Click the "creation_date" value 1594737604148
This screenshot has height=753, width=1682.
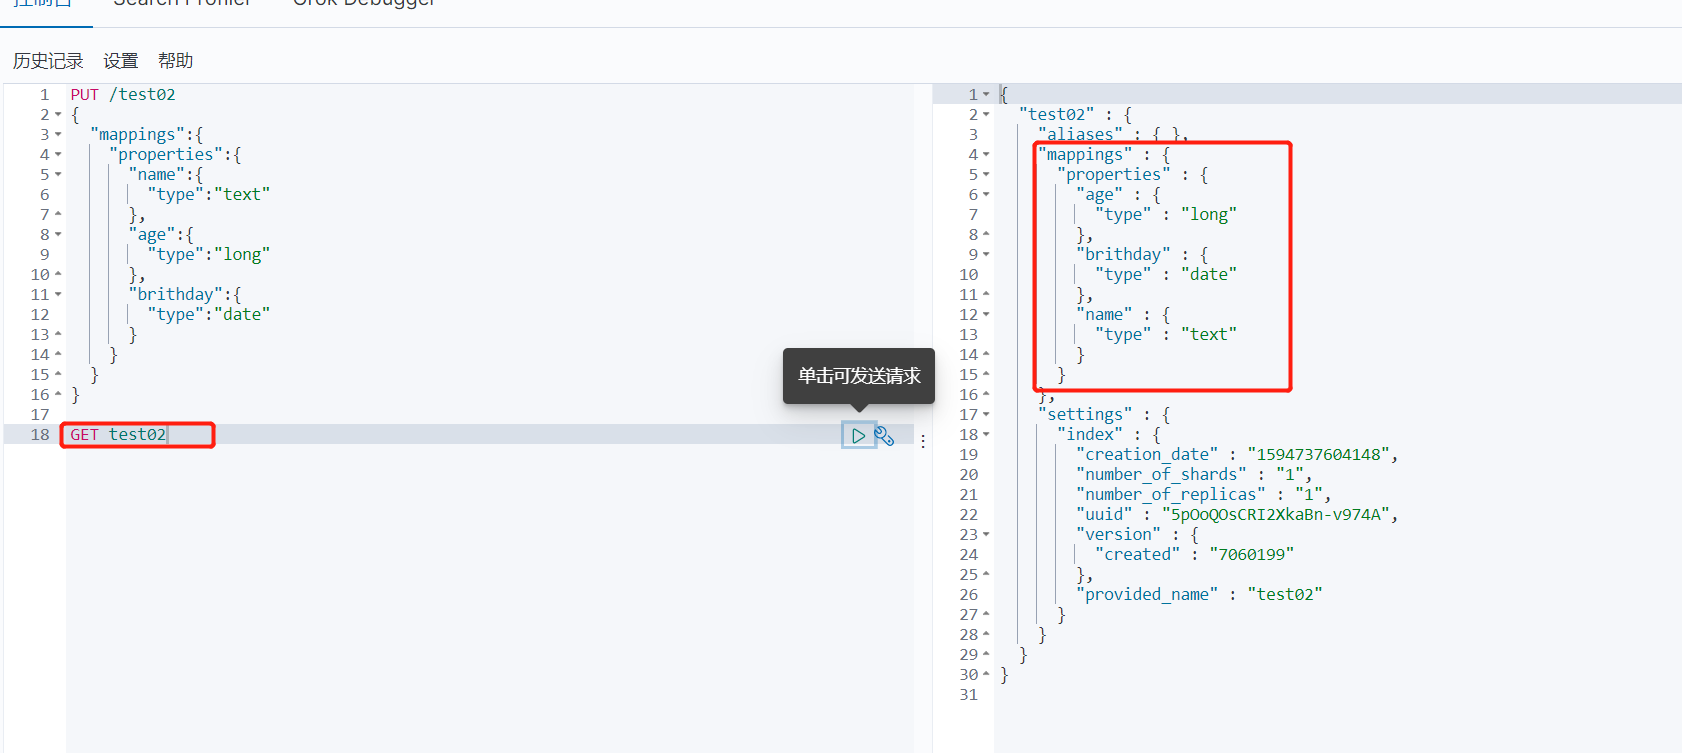1318,455
